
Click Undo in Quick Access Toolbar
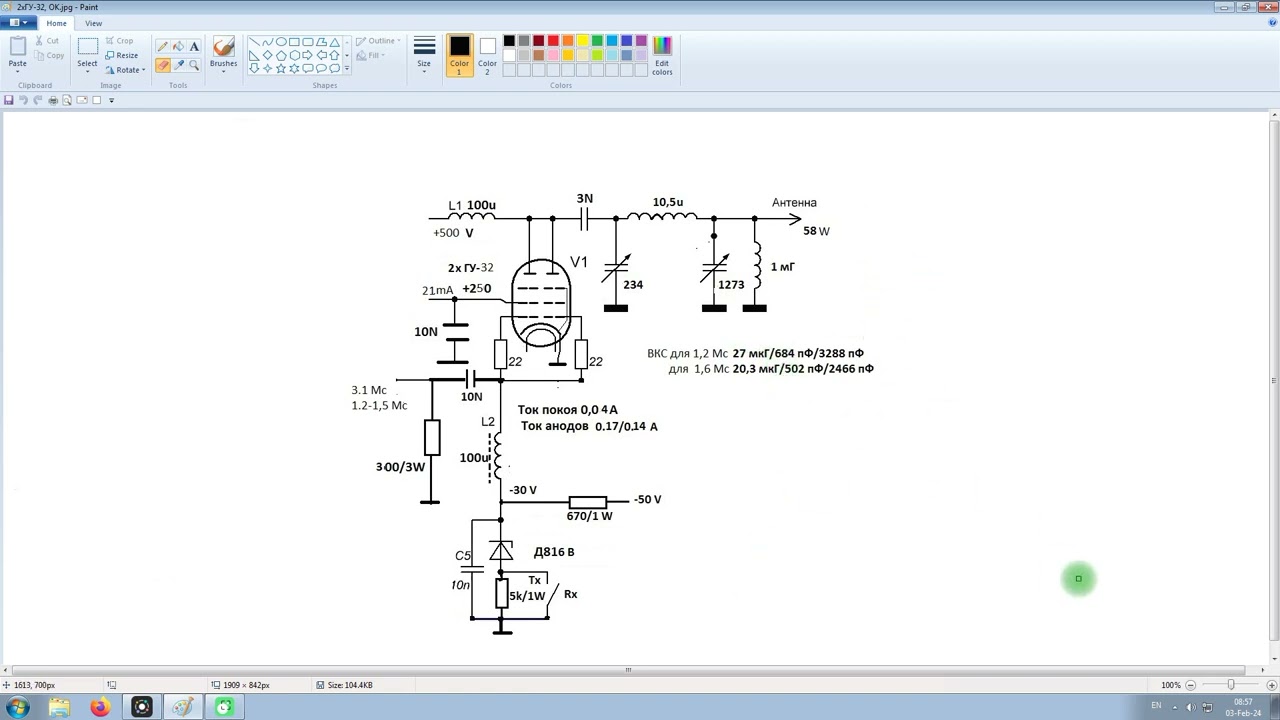click(x=24, y=100)
